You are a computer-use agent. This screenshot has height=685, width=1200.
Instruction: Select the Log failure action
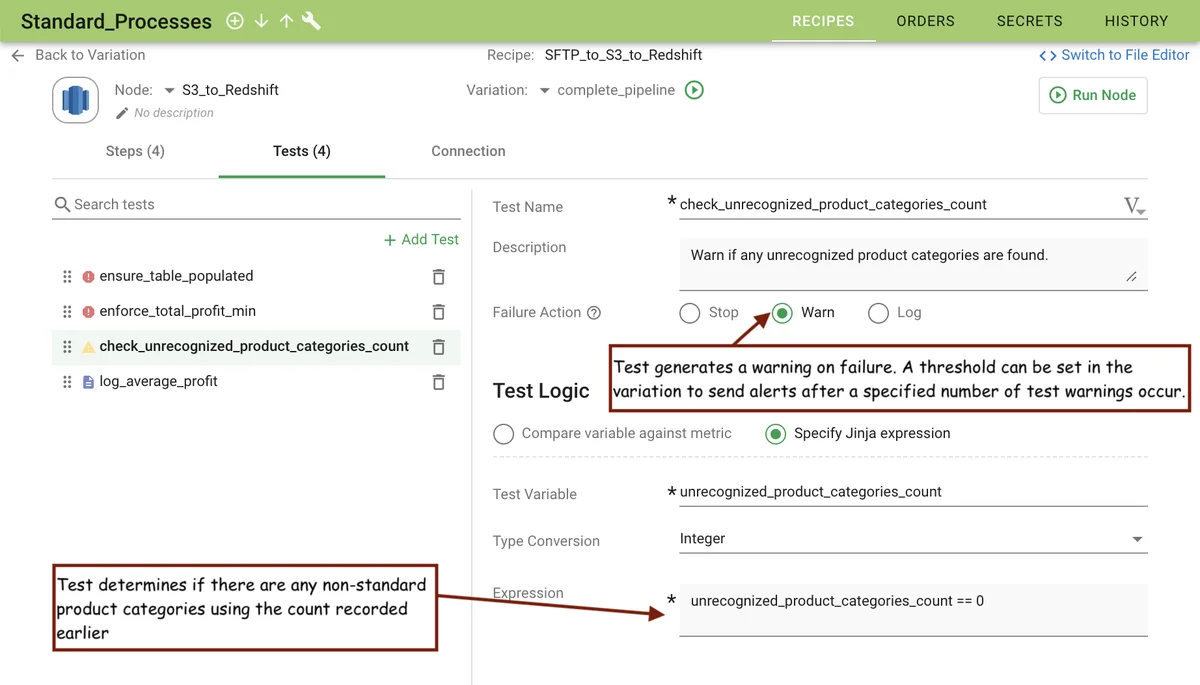[878, 313]
